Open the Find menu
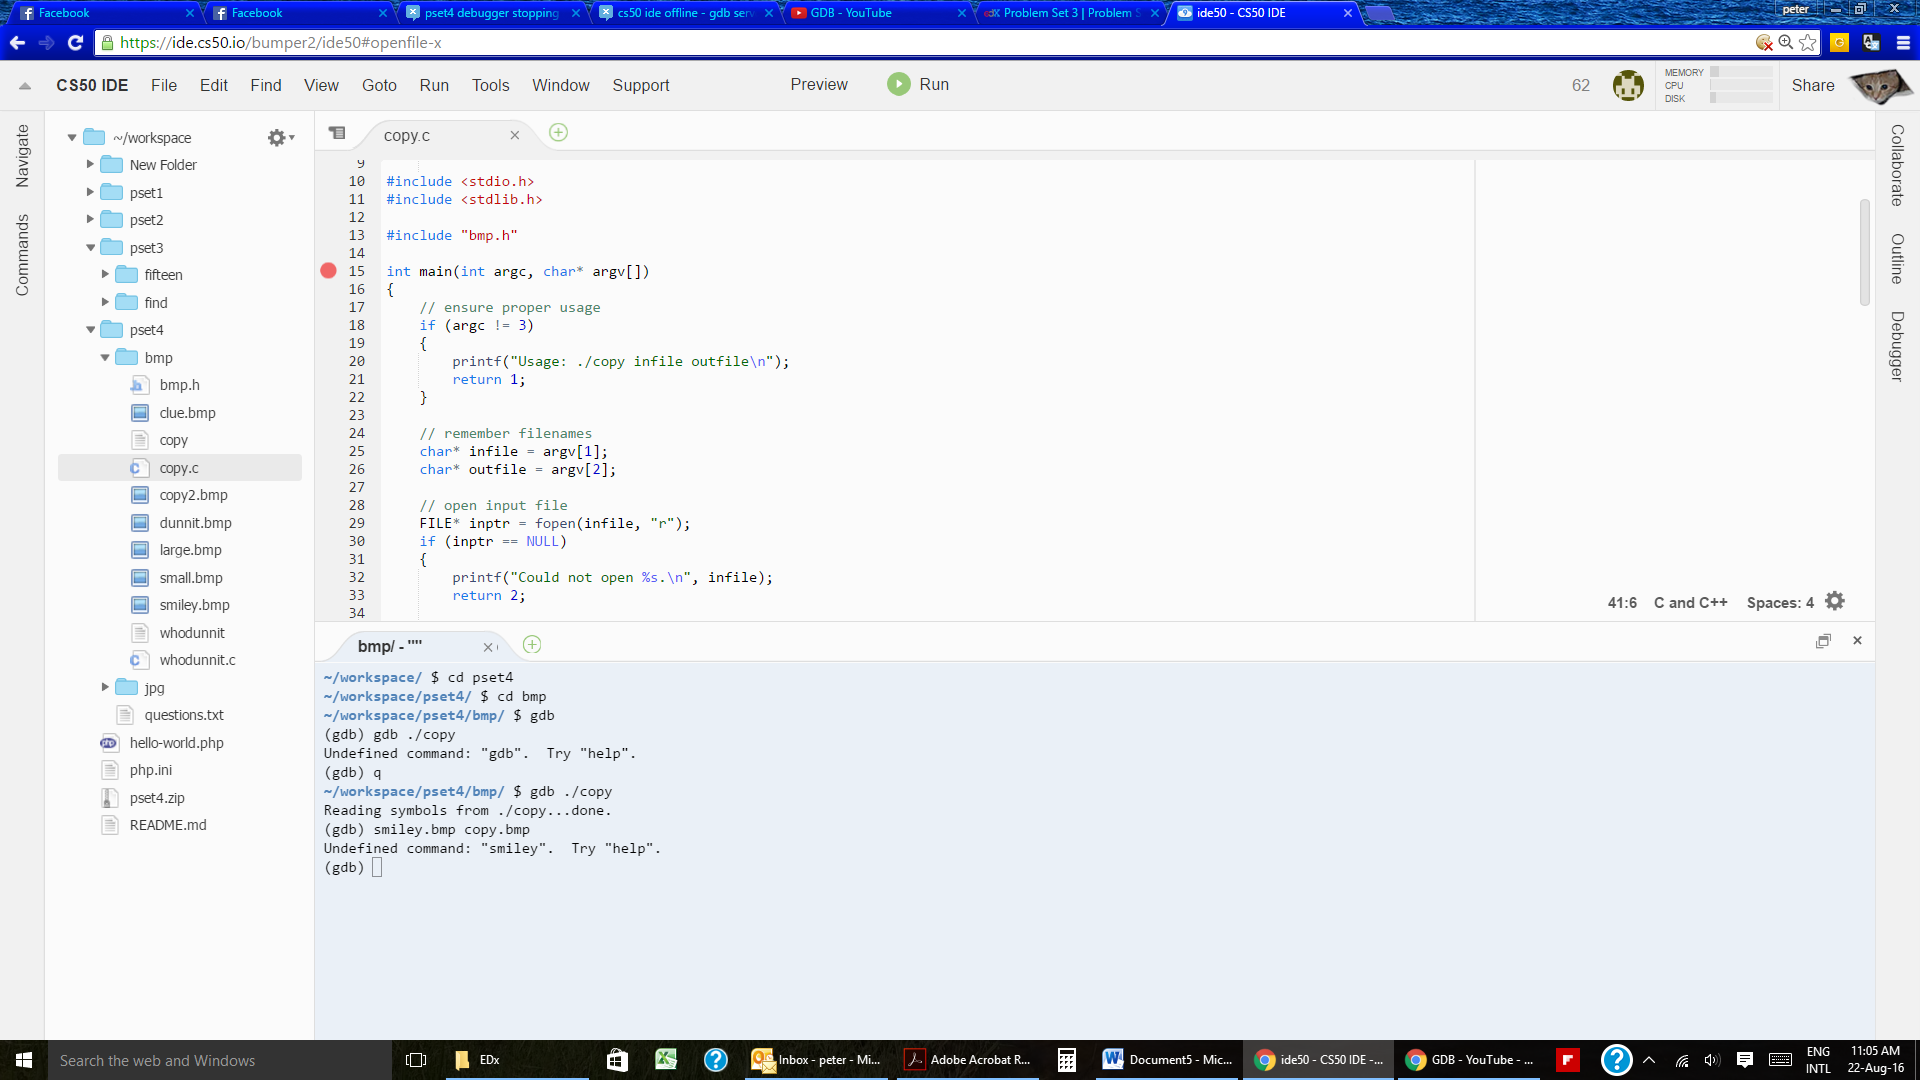Viewport: 1920px width, 1080px height. click(x=265, y=84)
